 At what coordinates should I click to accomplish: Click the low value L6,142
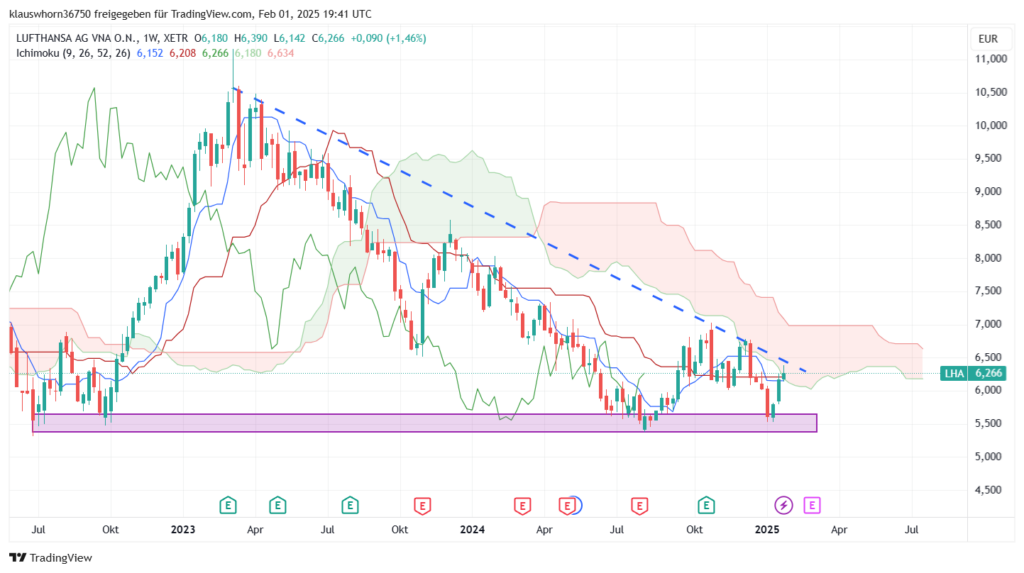tap(289, 39)
